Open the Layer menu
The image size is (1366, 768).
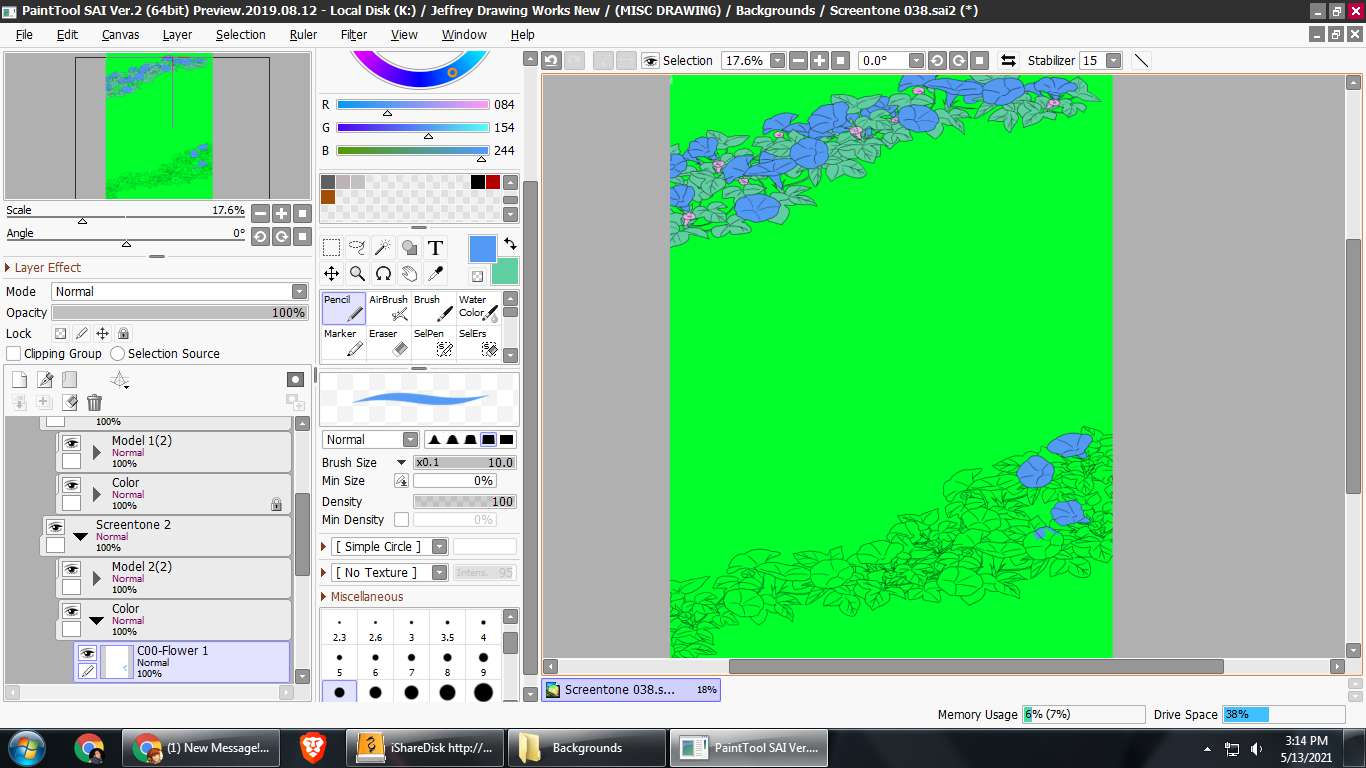(x=177, y=34)
